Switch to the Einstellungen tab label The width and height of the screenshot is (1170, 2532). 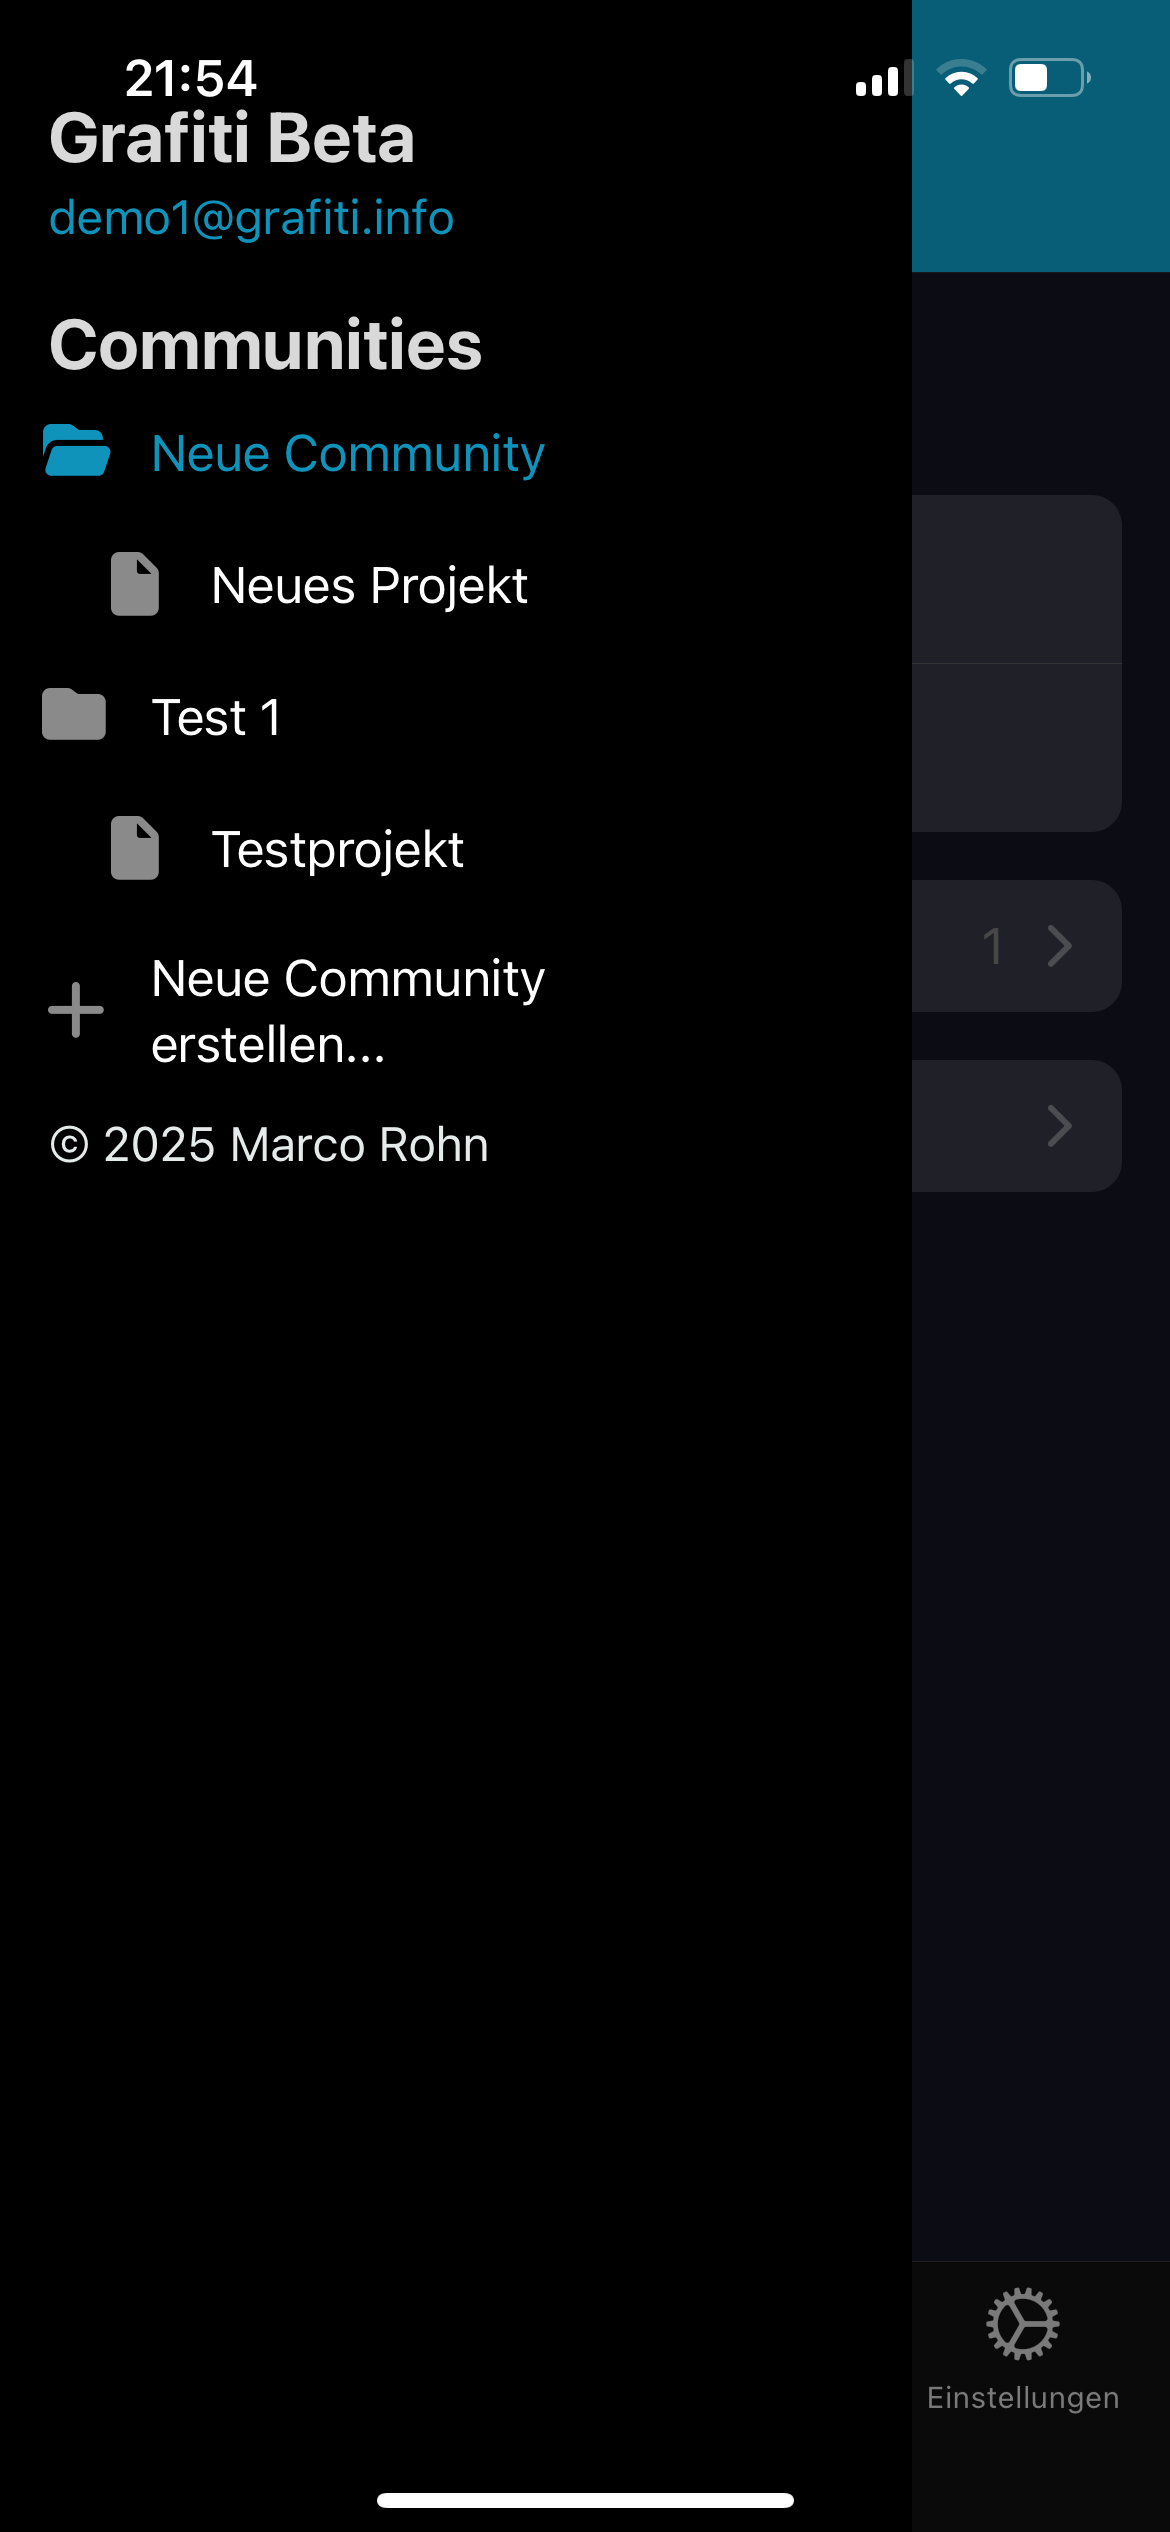1022,2398
